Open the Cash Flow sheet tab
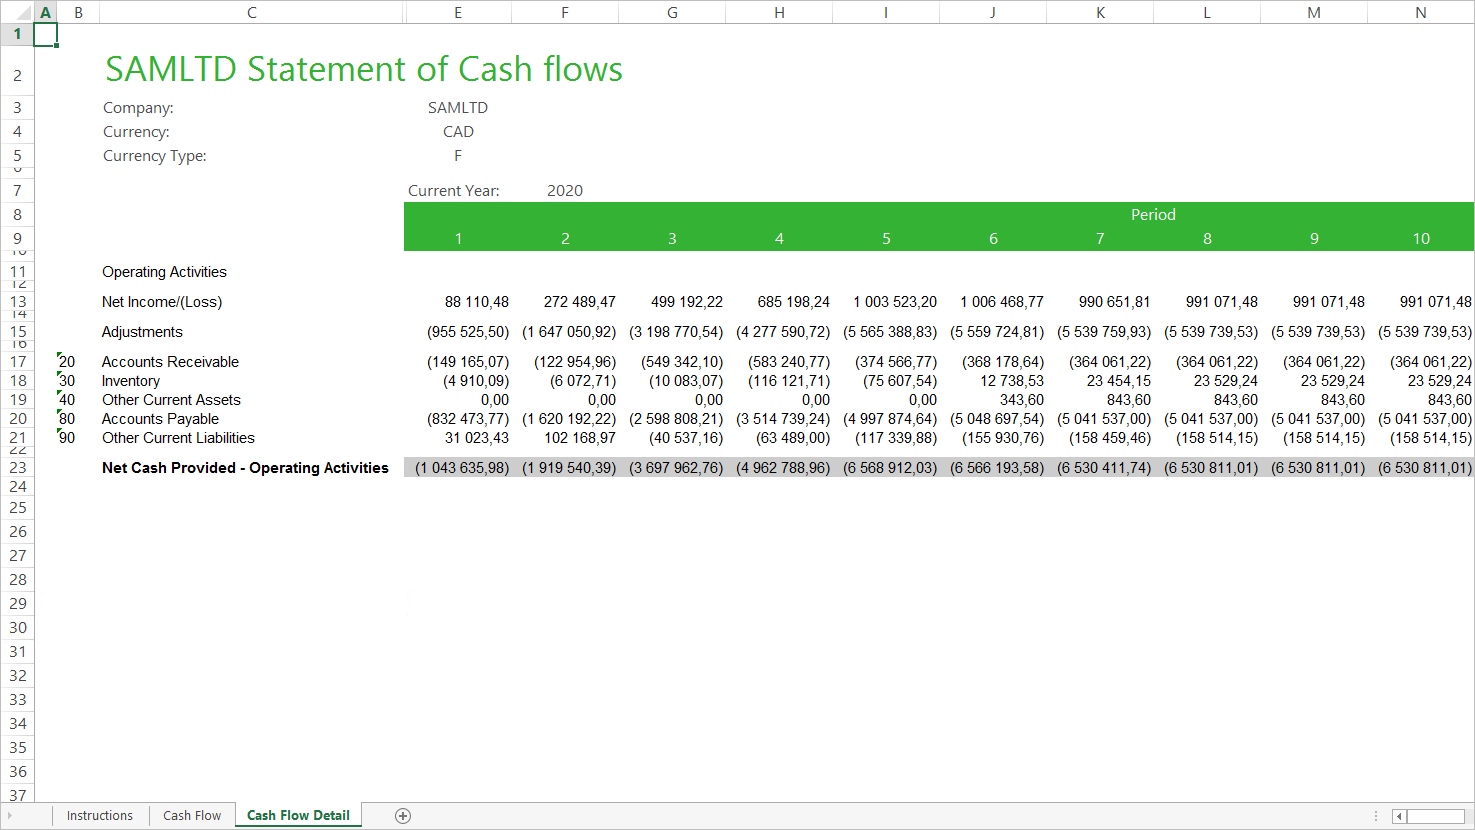Image resolution: width=1475 pixels, height=830 pixels. (x=192, y=816)
